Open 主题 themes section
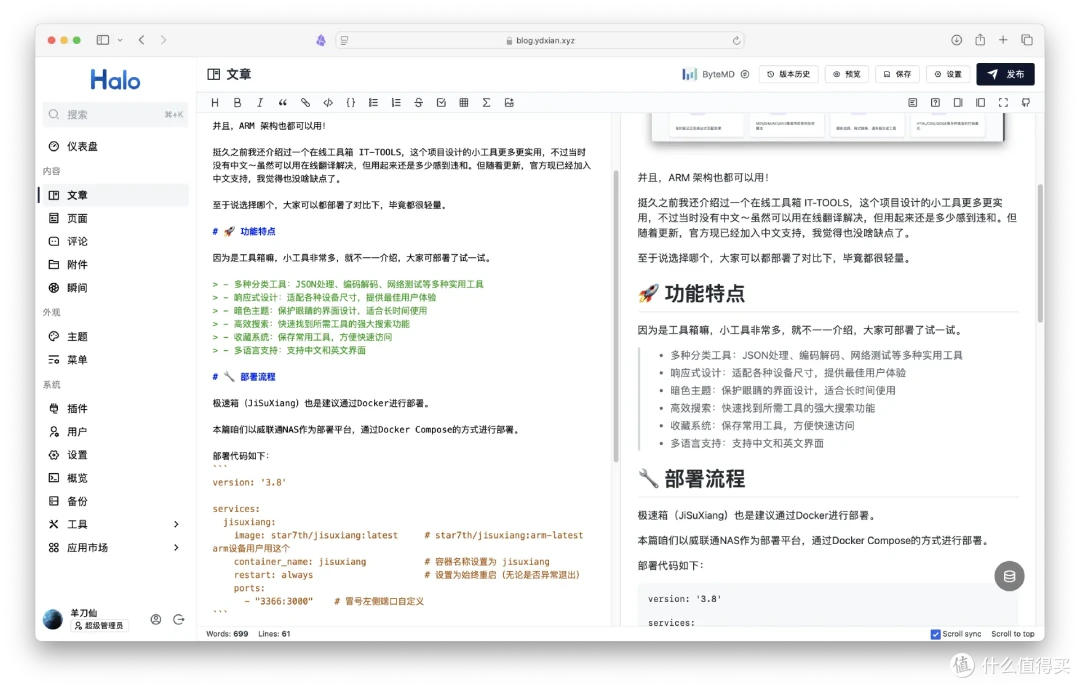The image size is (1080, 688). (114, 337)
